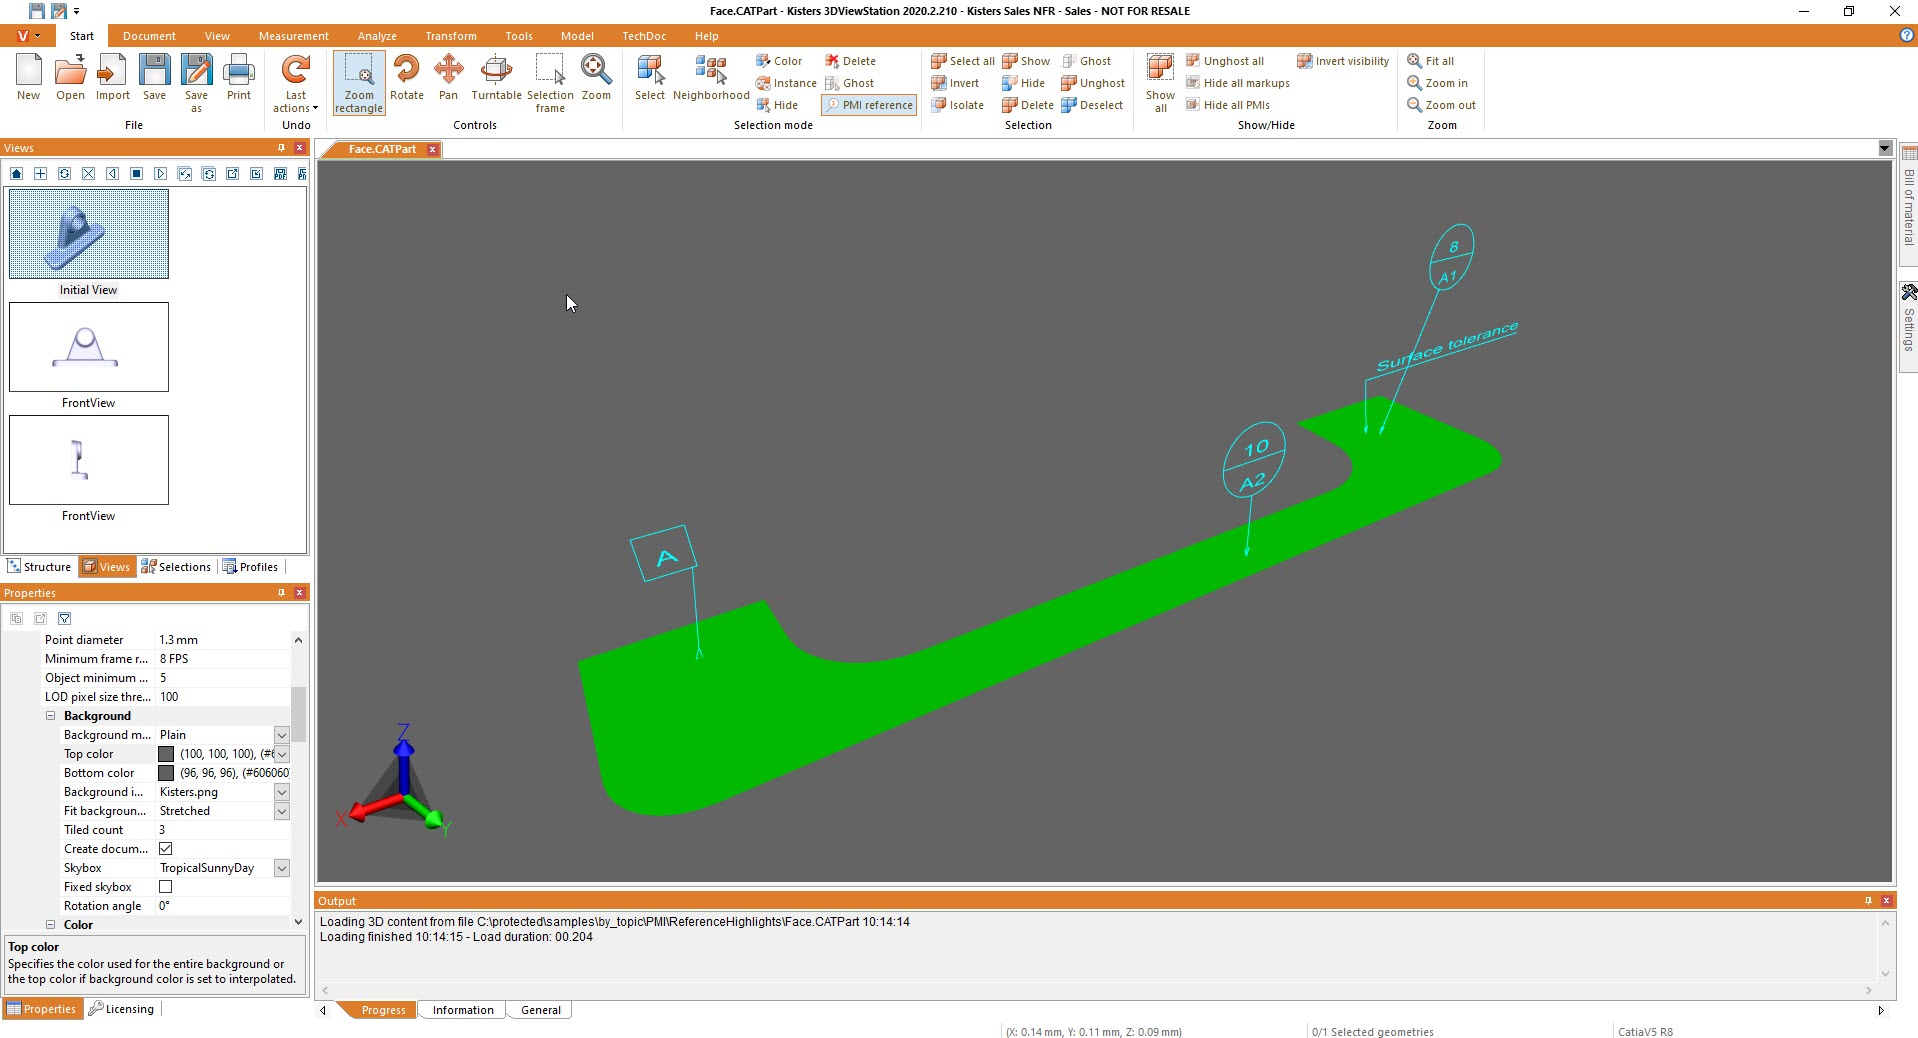This screenshot has height=1038, width=1918.
Task: Set the Color selection mode
Action: tap(779, 61)
